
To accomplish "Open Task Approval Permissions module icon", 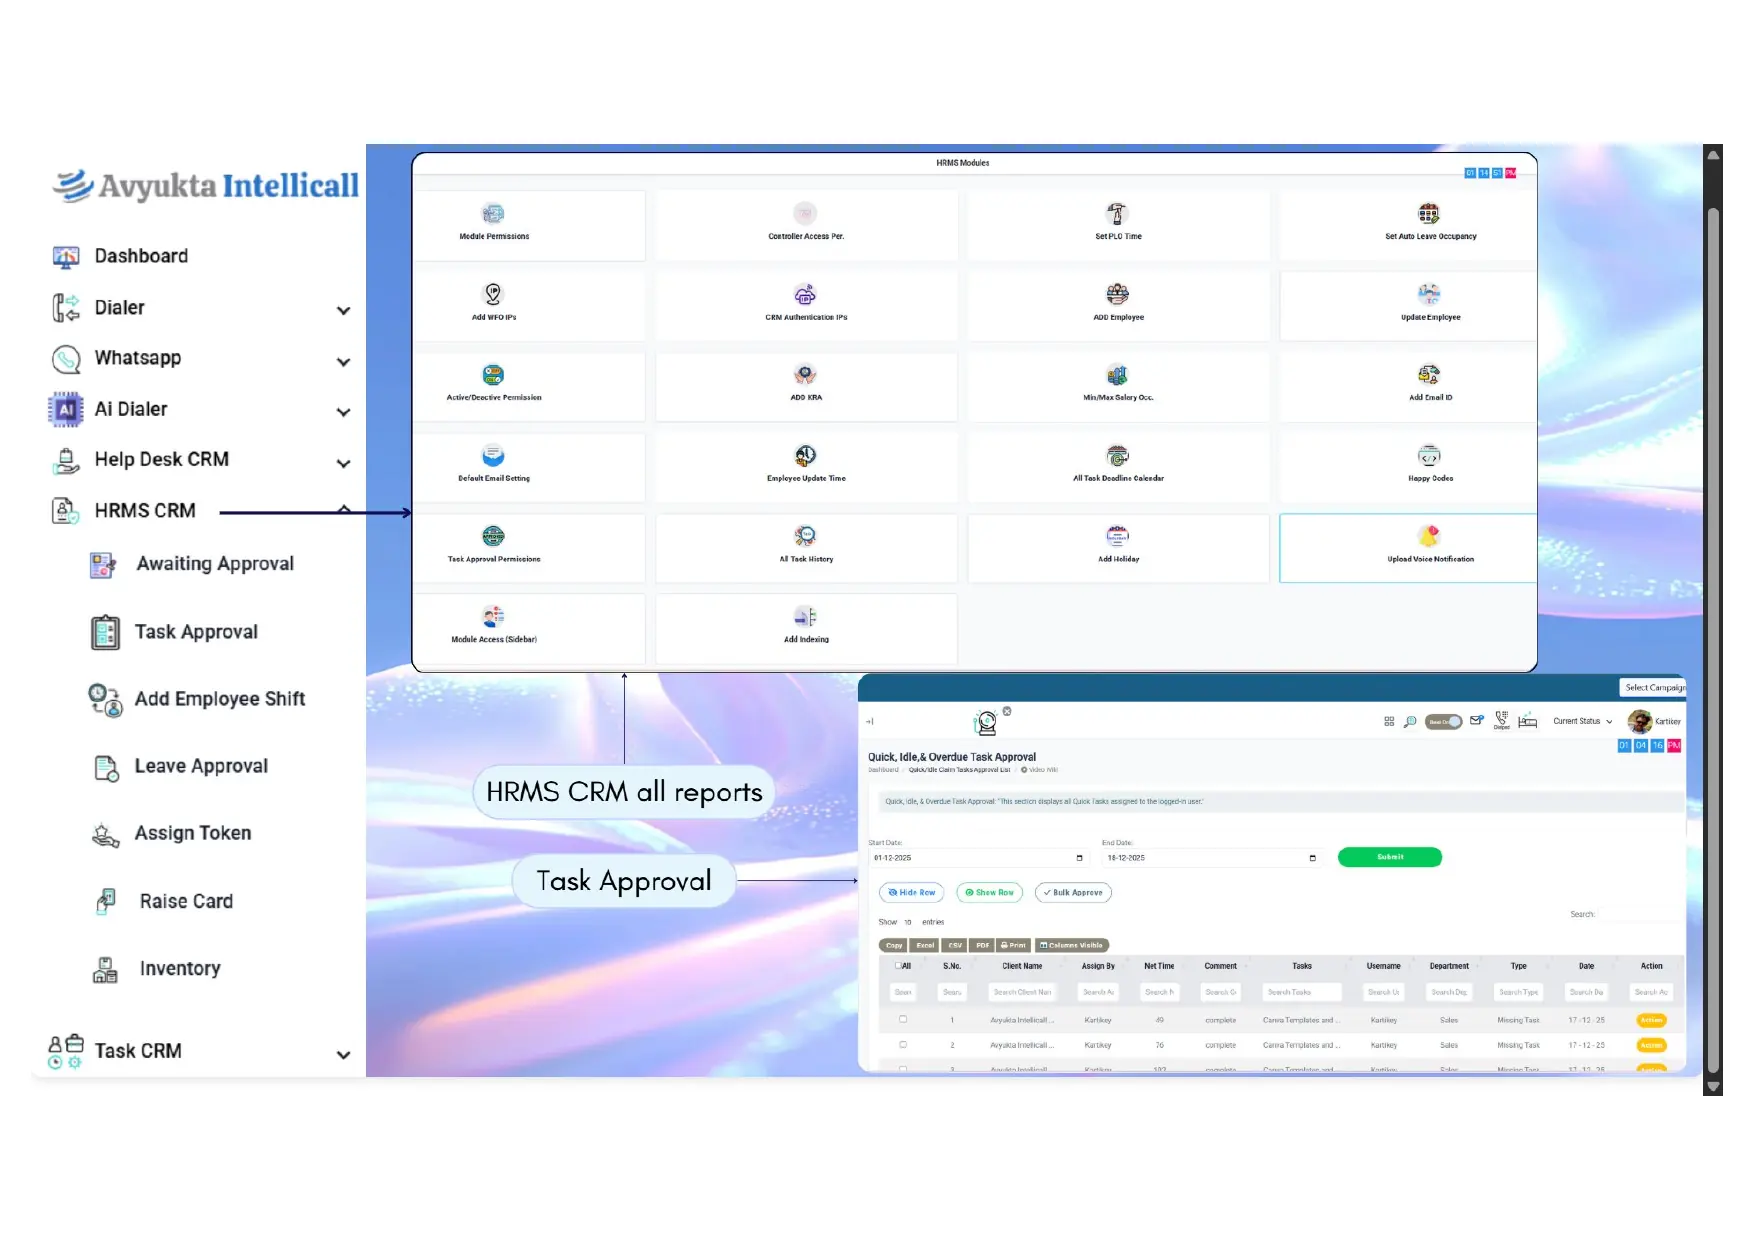I will pyautogui.click(x=493, y=536).
